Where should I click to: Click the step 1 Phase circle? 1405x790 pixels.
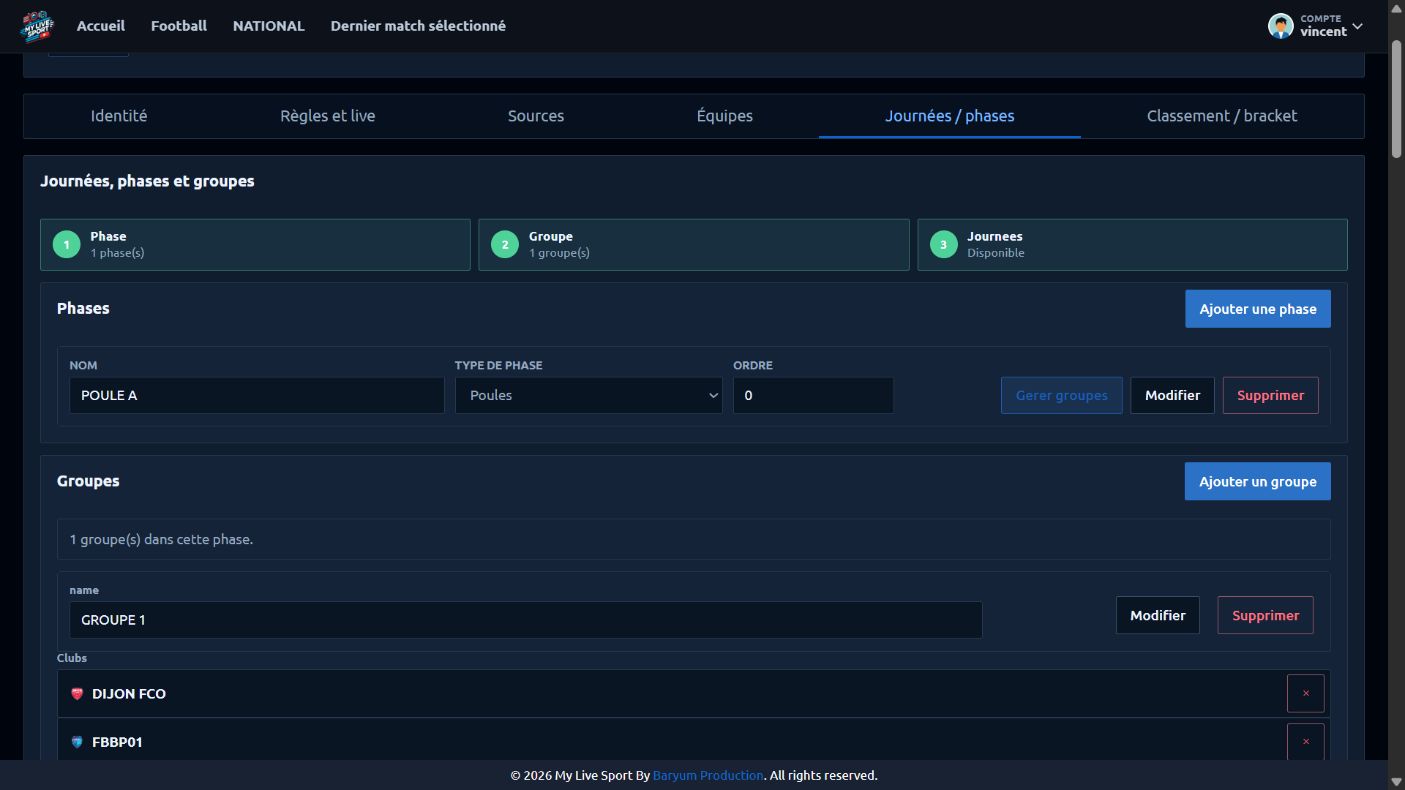pos(66,245)
